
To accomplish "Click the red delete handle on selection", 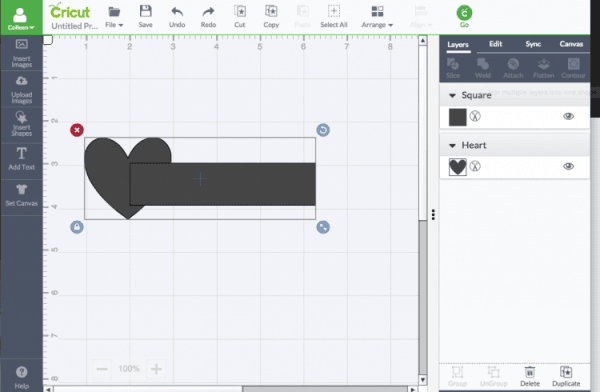I will click(77, 130).
